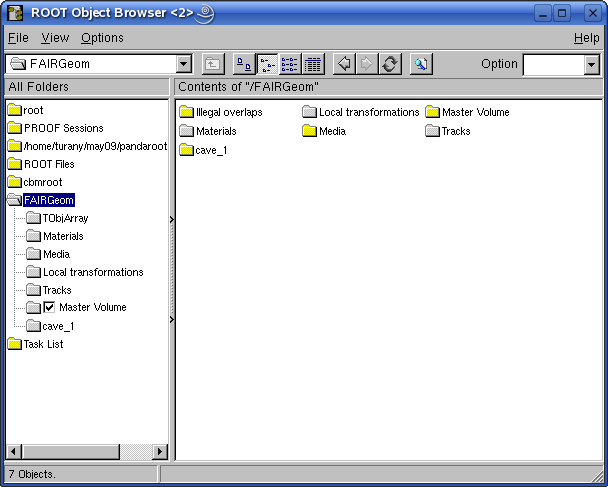Select cave_1 folder in contents pane
The image size is (608, 487).
(x=210, y=151)
